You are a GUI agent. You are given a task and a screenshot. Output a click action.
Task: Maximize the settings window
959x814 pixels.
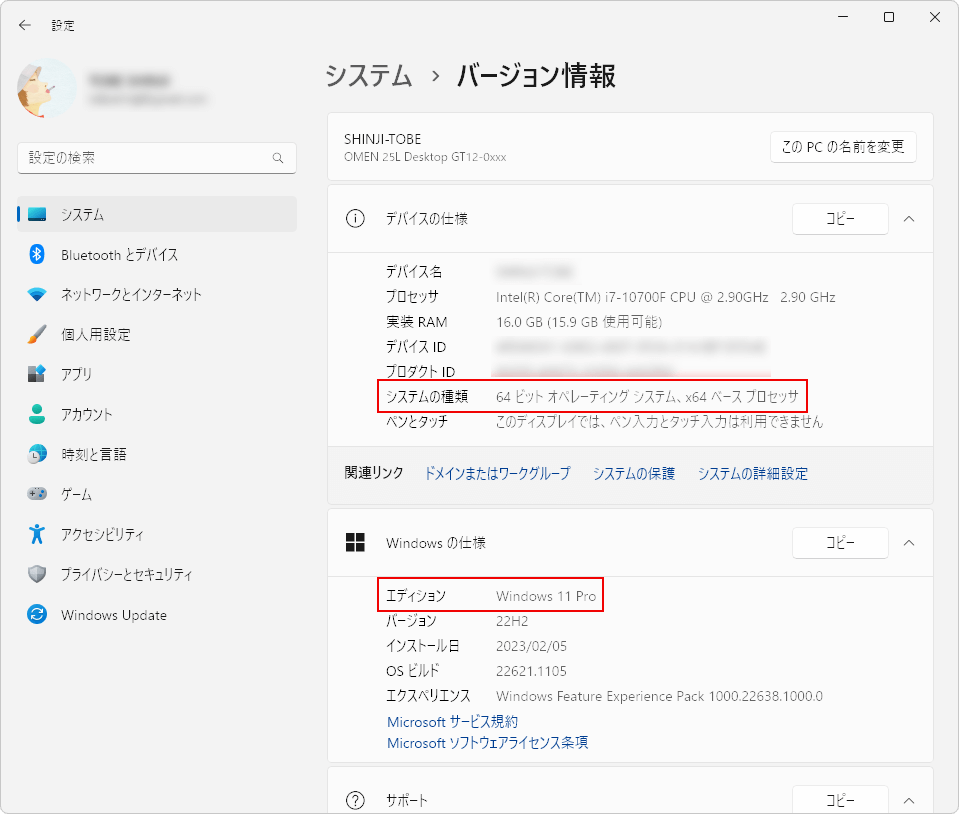[889, 17]
